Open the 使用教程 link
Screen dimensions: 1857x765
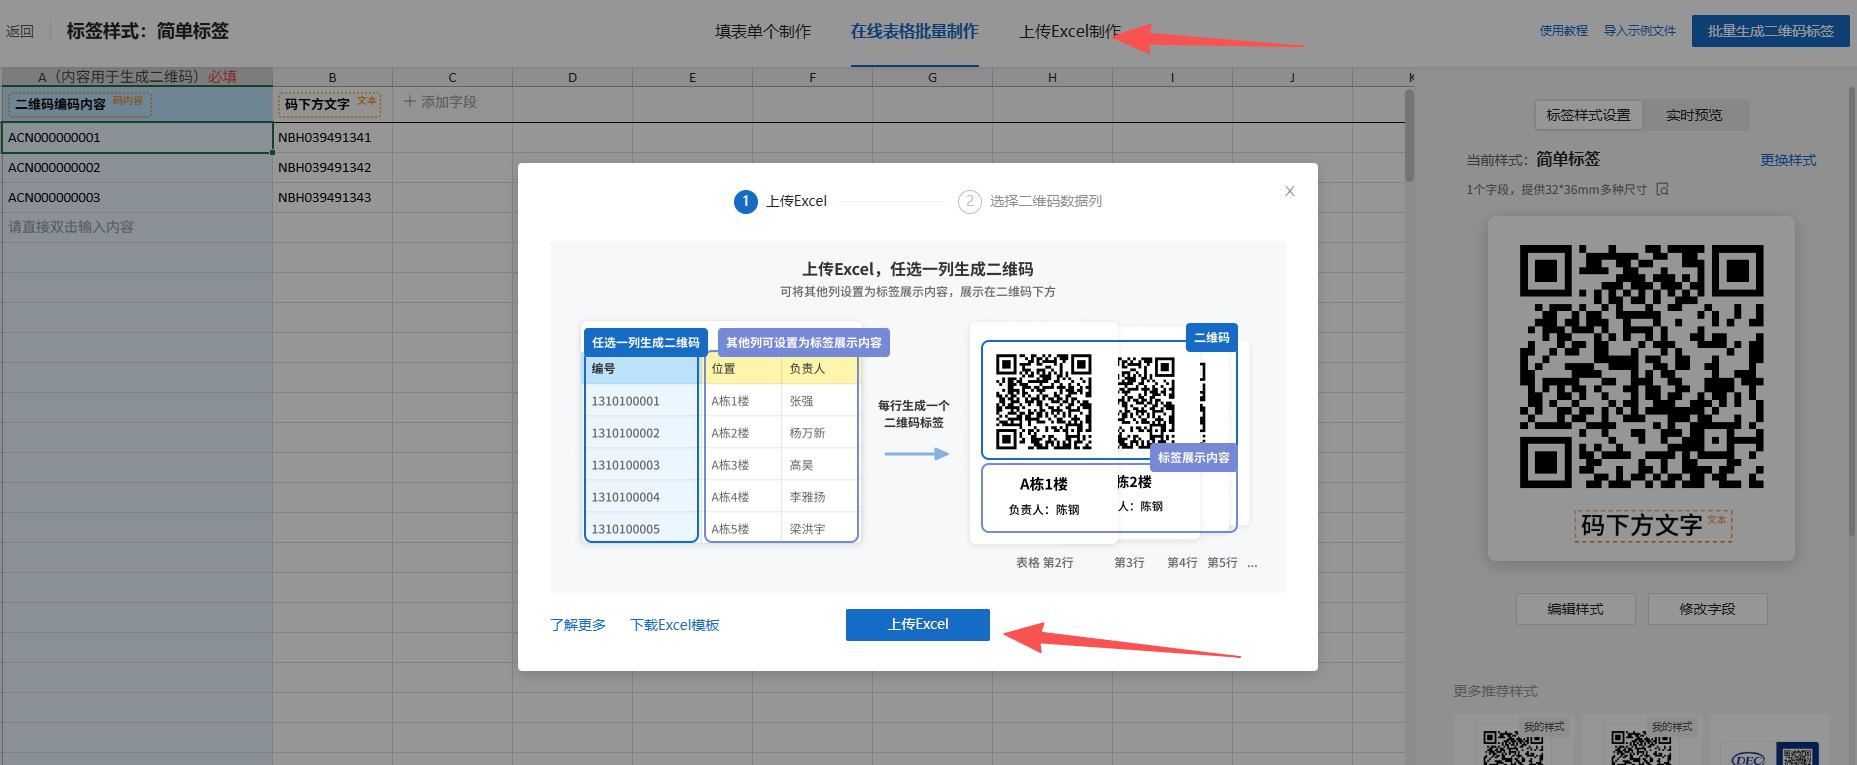(x=1564, y=31)
